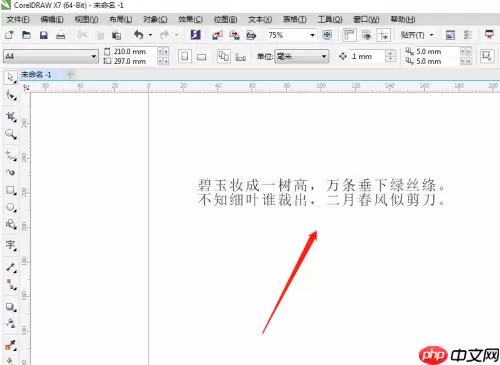Open the undo history dropdown arrow
This screenshot has width=500, height=365.
(150, 35)
